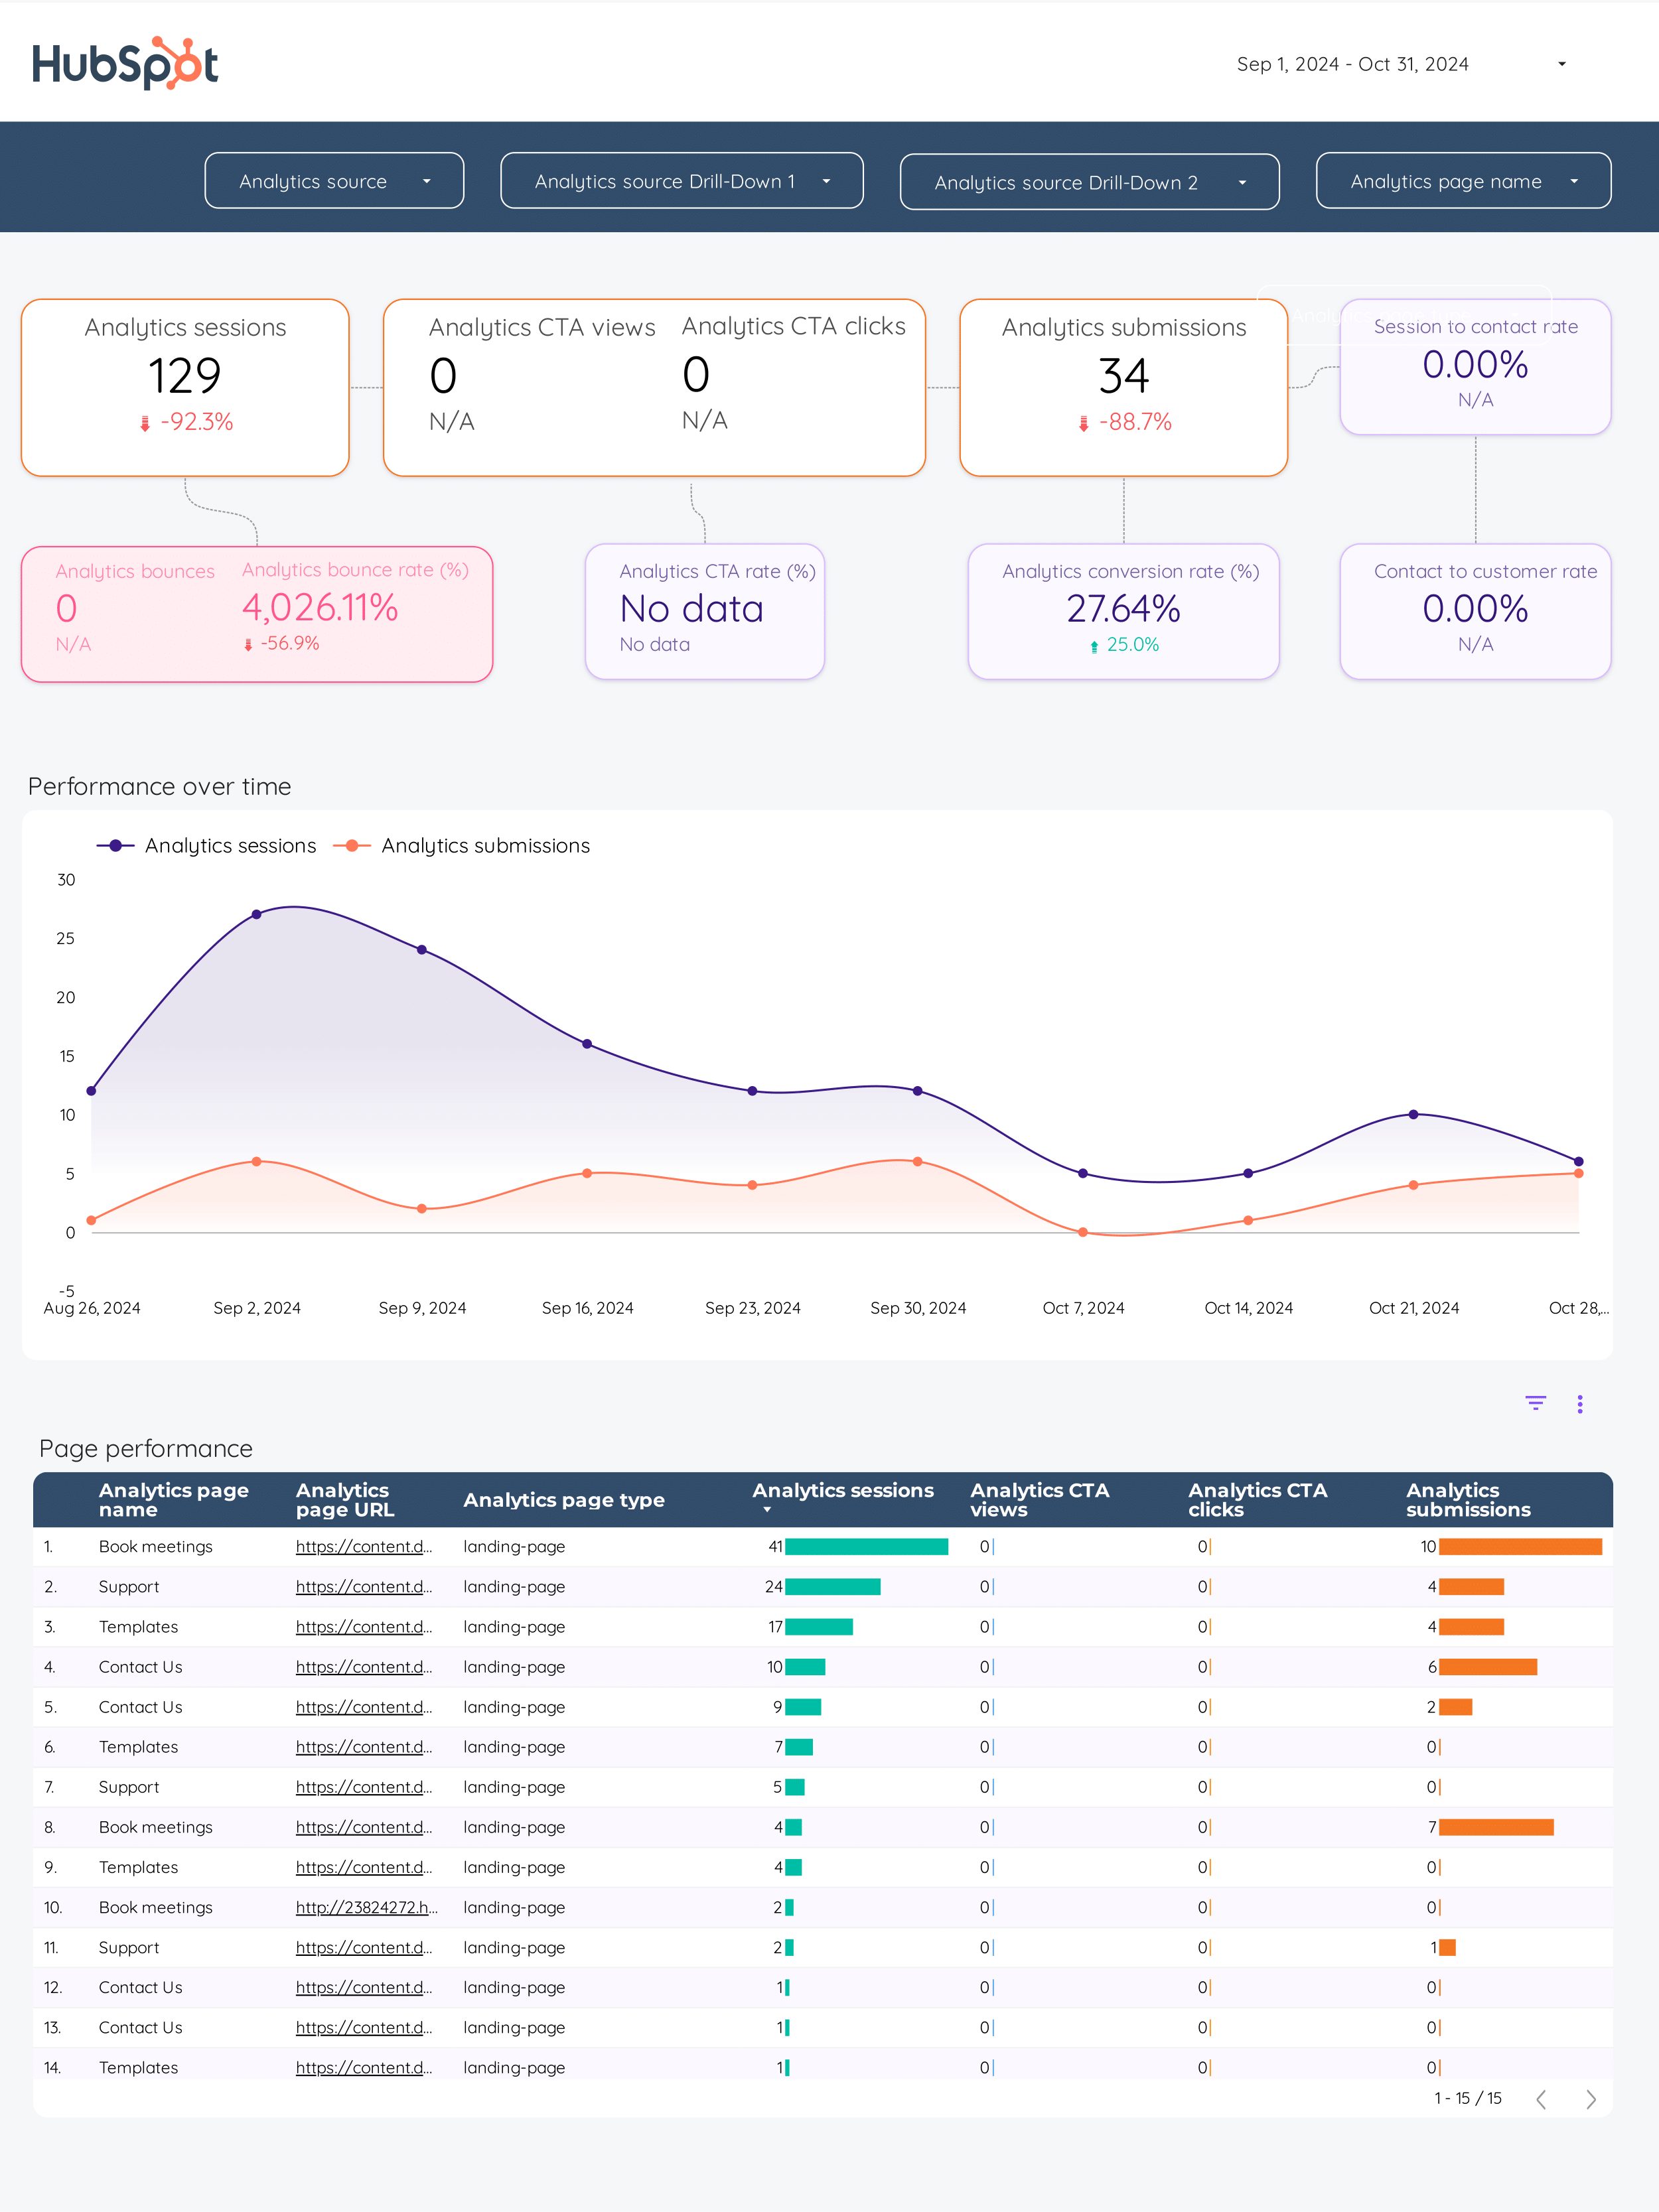
Task: Expand Analytics source Drill-Down 1 filter
Action: point(681,181)
